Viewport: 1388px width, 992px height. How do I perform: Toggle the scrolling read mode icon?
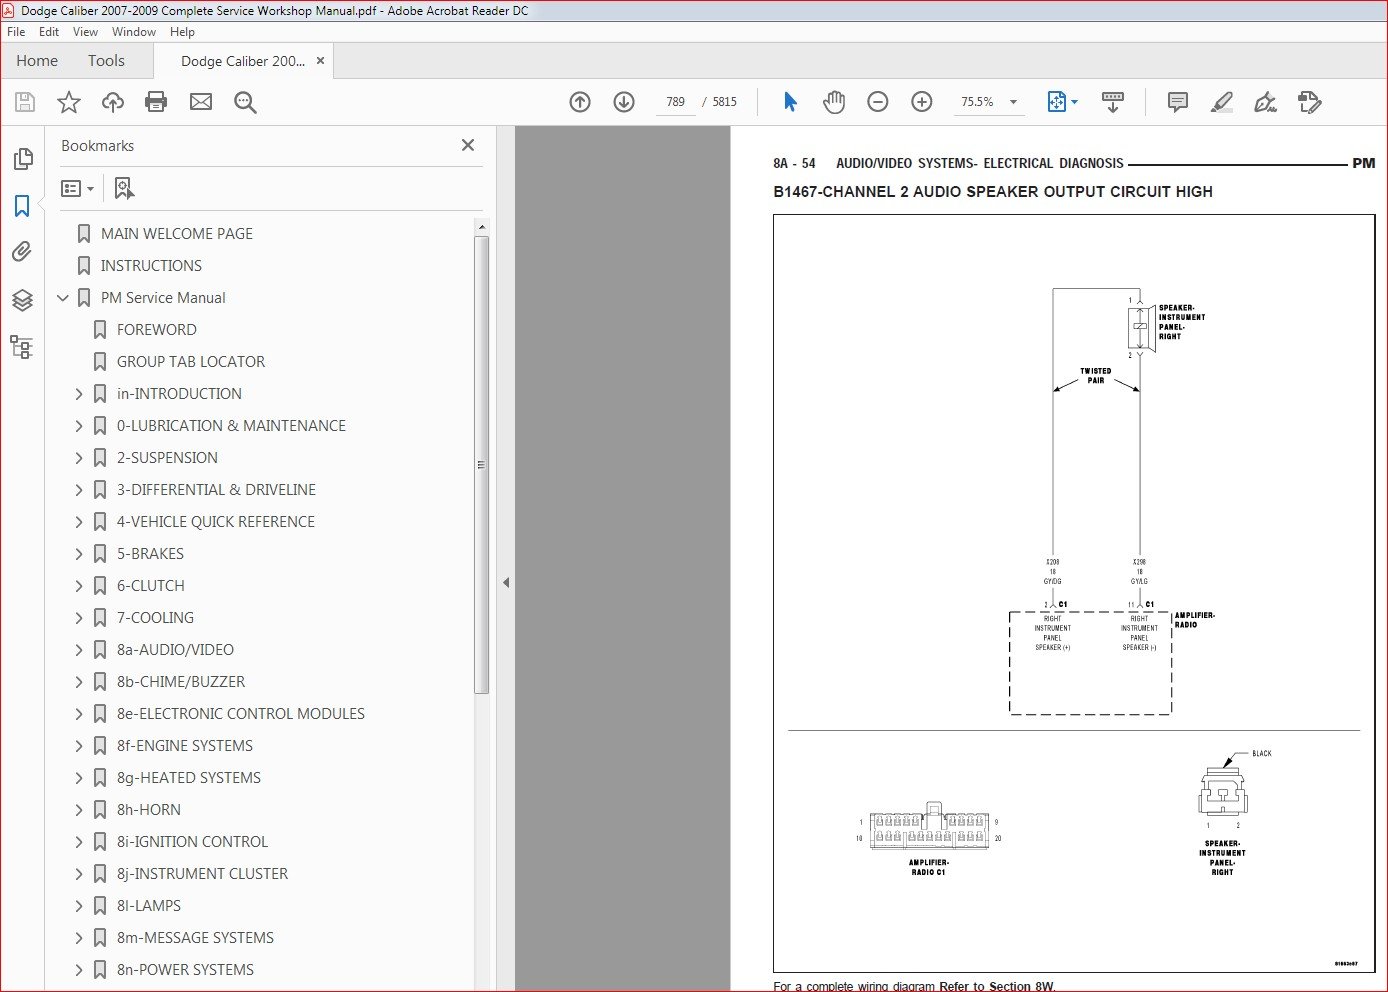coord(1112,102)
